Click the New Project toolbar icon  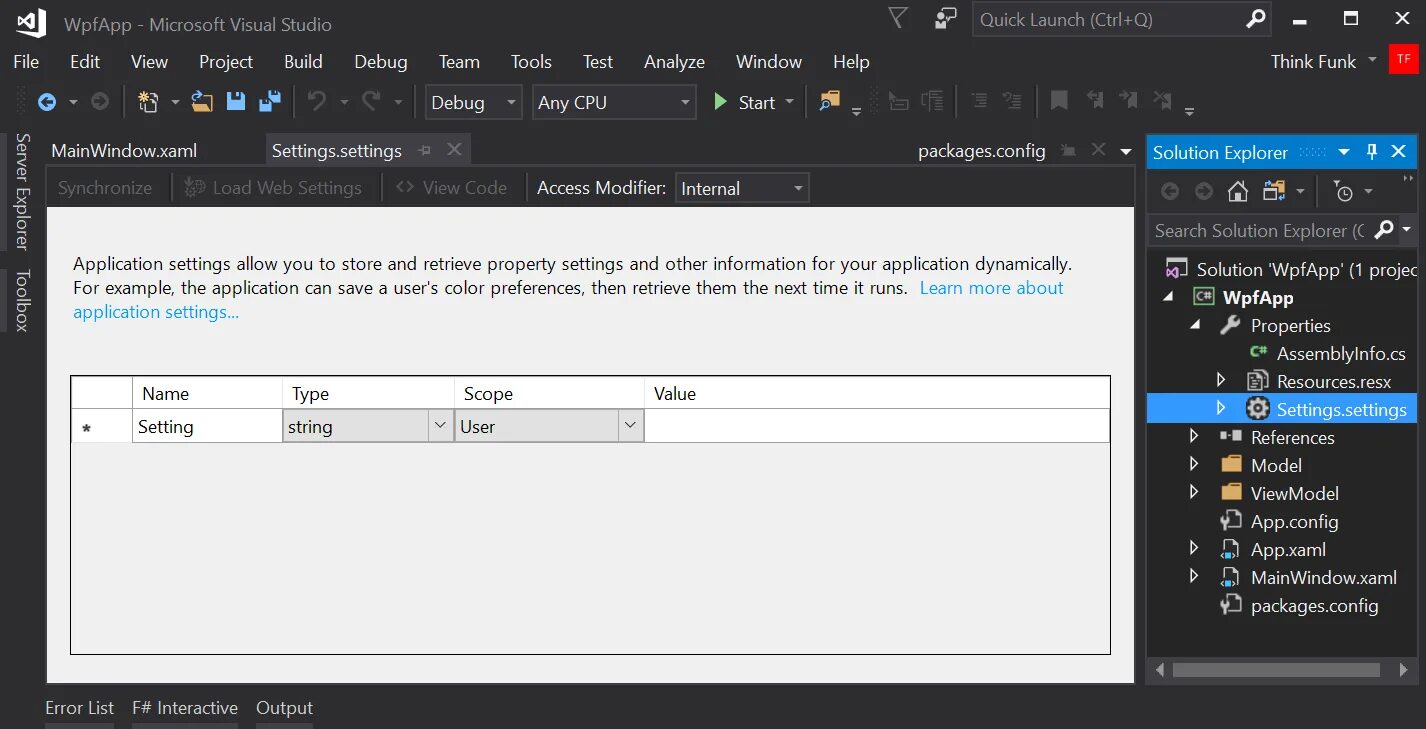tap(148, 102)
